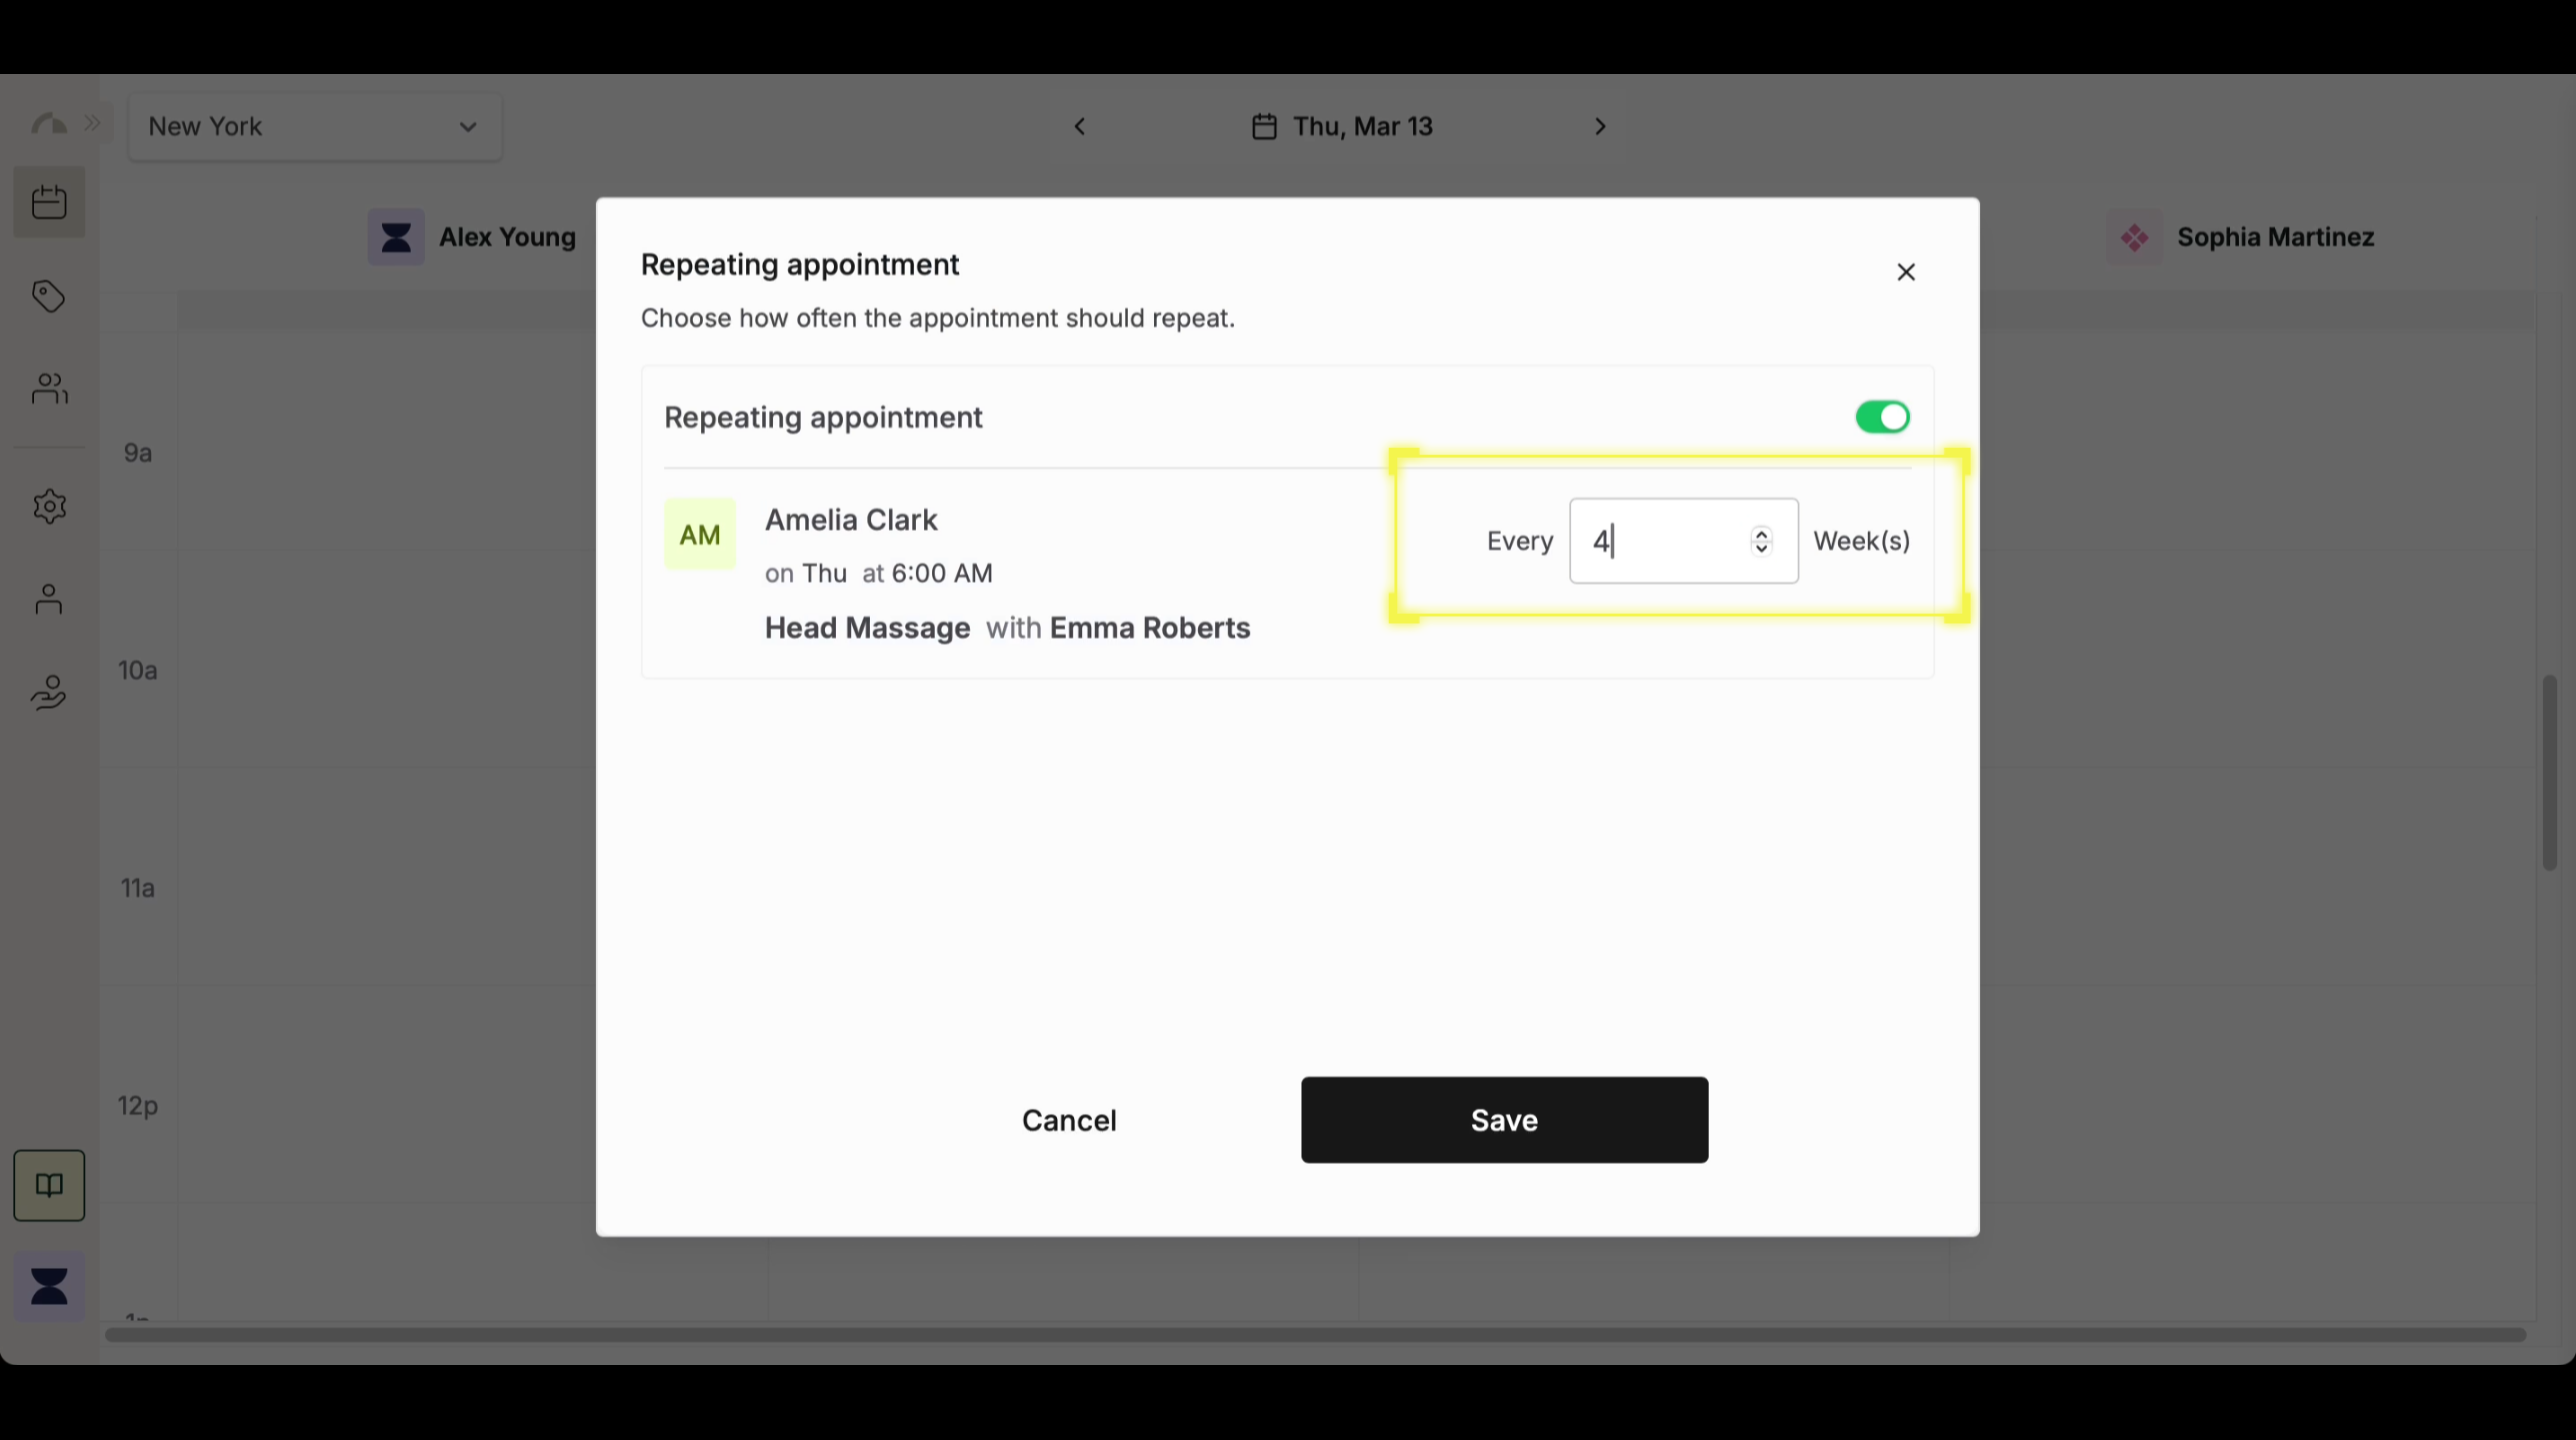2576x1440 pixels.
Task: Open the New York location dropdown
Action: (x=315, y=127)
